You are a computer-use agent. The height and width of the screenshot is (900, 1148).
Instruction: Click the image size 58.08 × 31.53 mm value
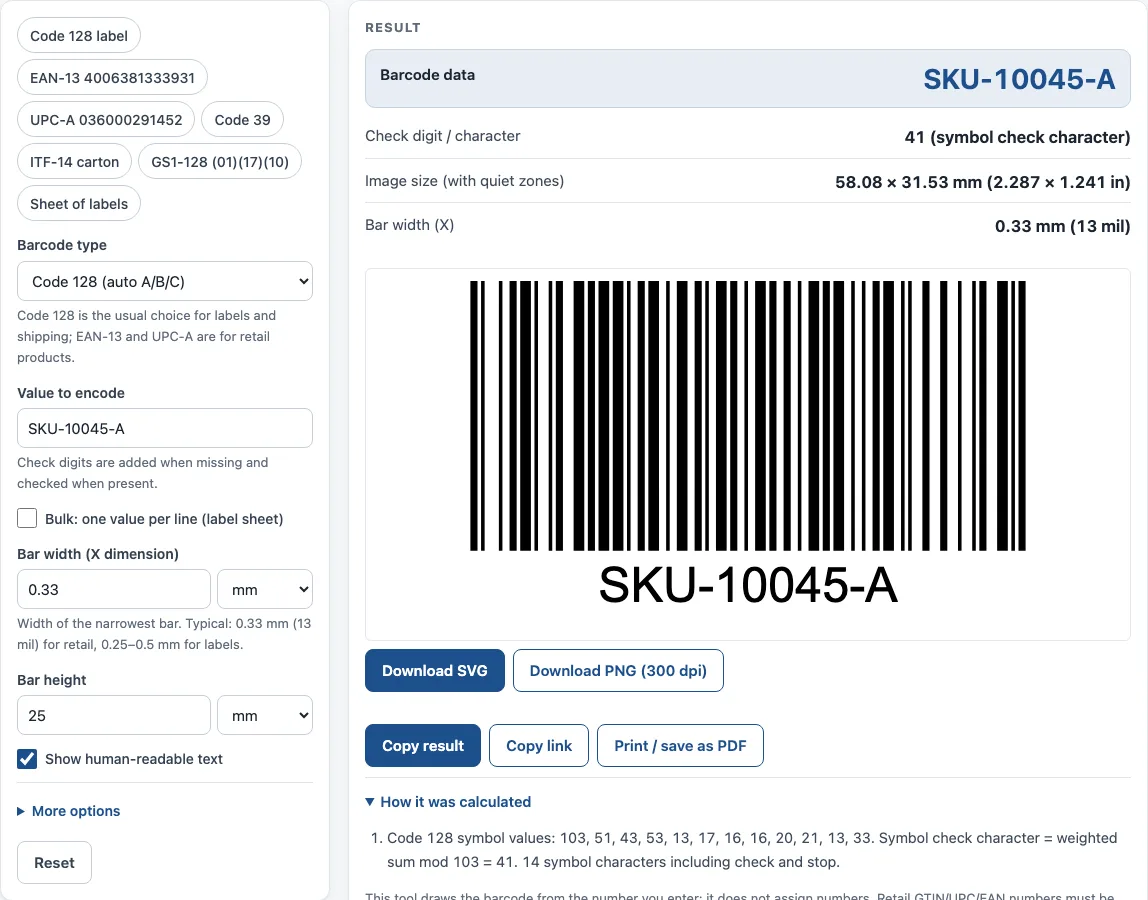tap(983, 182)
